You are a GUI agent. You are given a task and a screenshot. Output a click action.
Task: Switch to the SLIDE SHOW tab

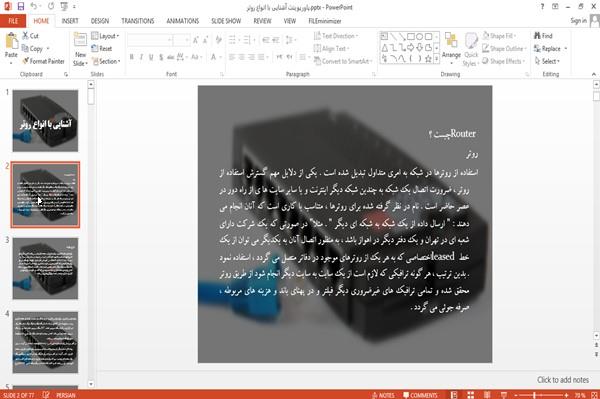click(x=226, y=21)
